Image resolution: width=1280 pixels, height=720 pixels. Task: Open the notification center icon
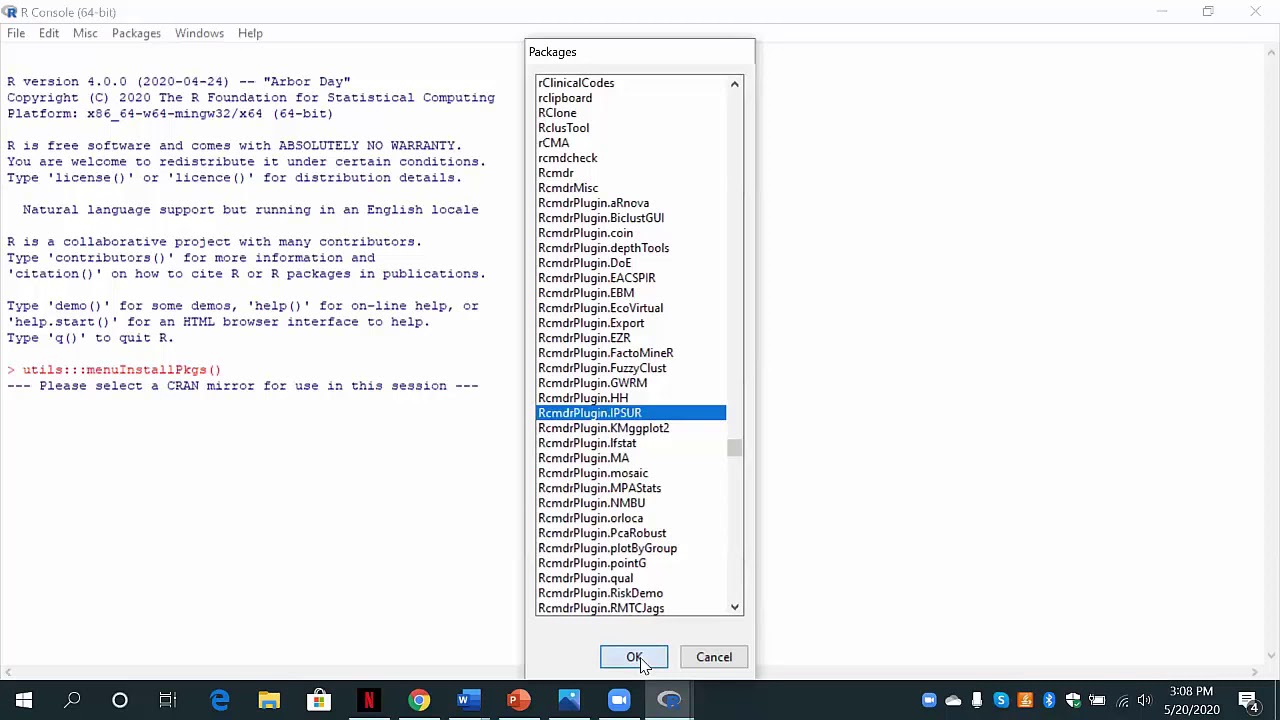pos(1249,700)
